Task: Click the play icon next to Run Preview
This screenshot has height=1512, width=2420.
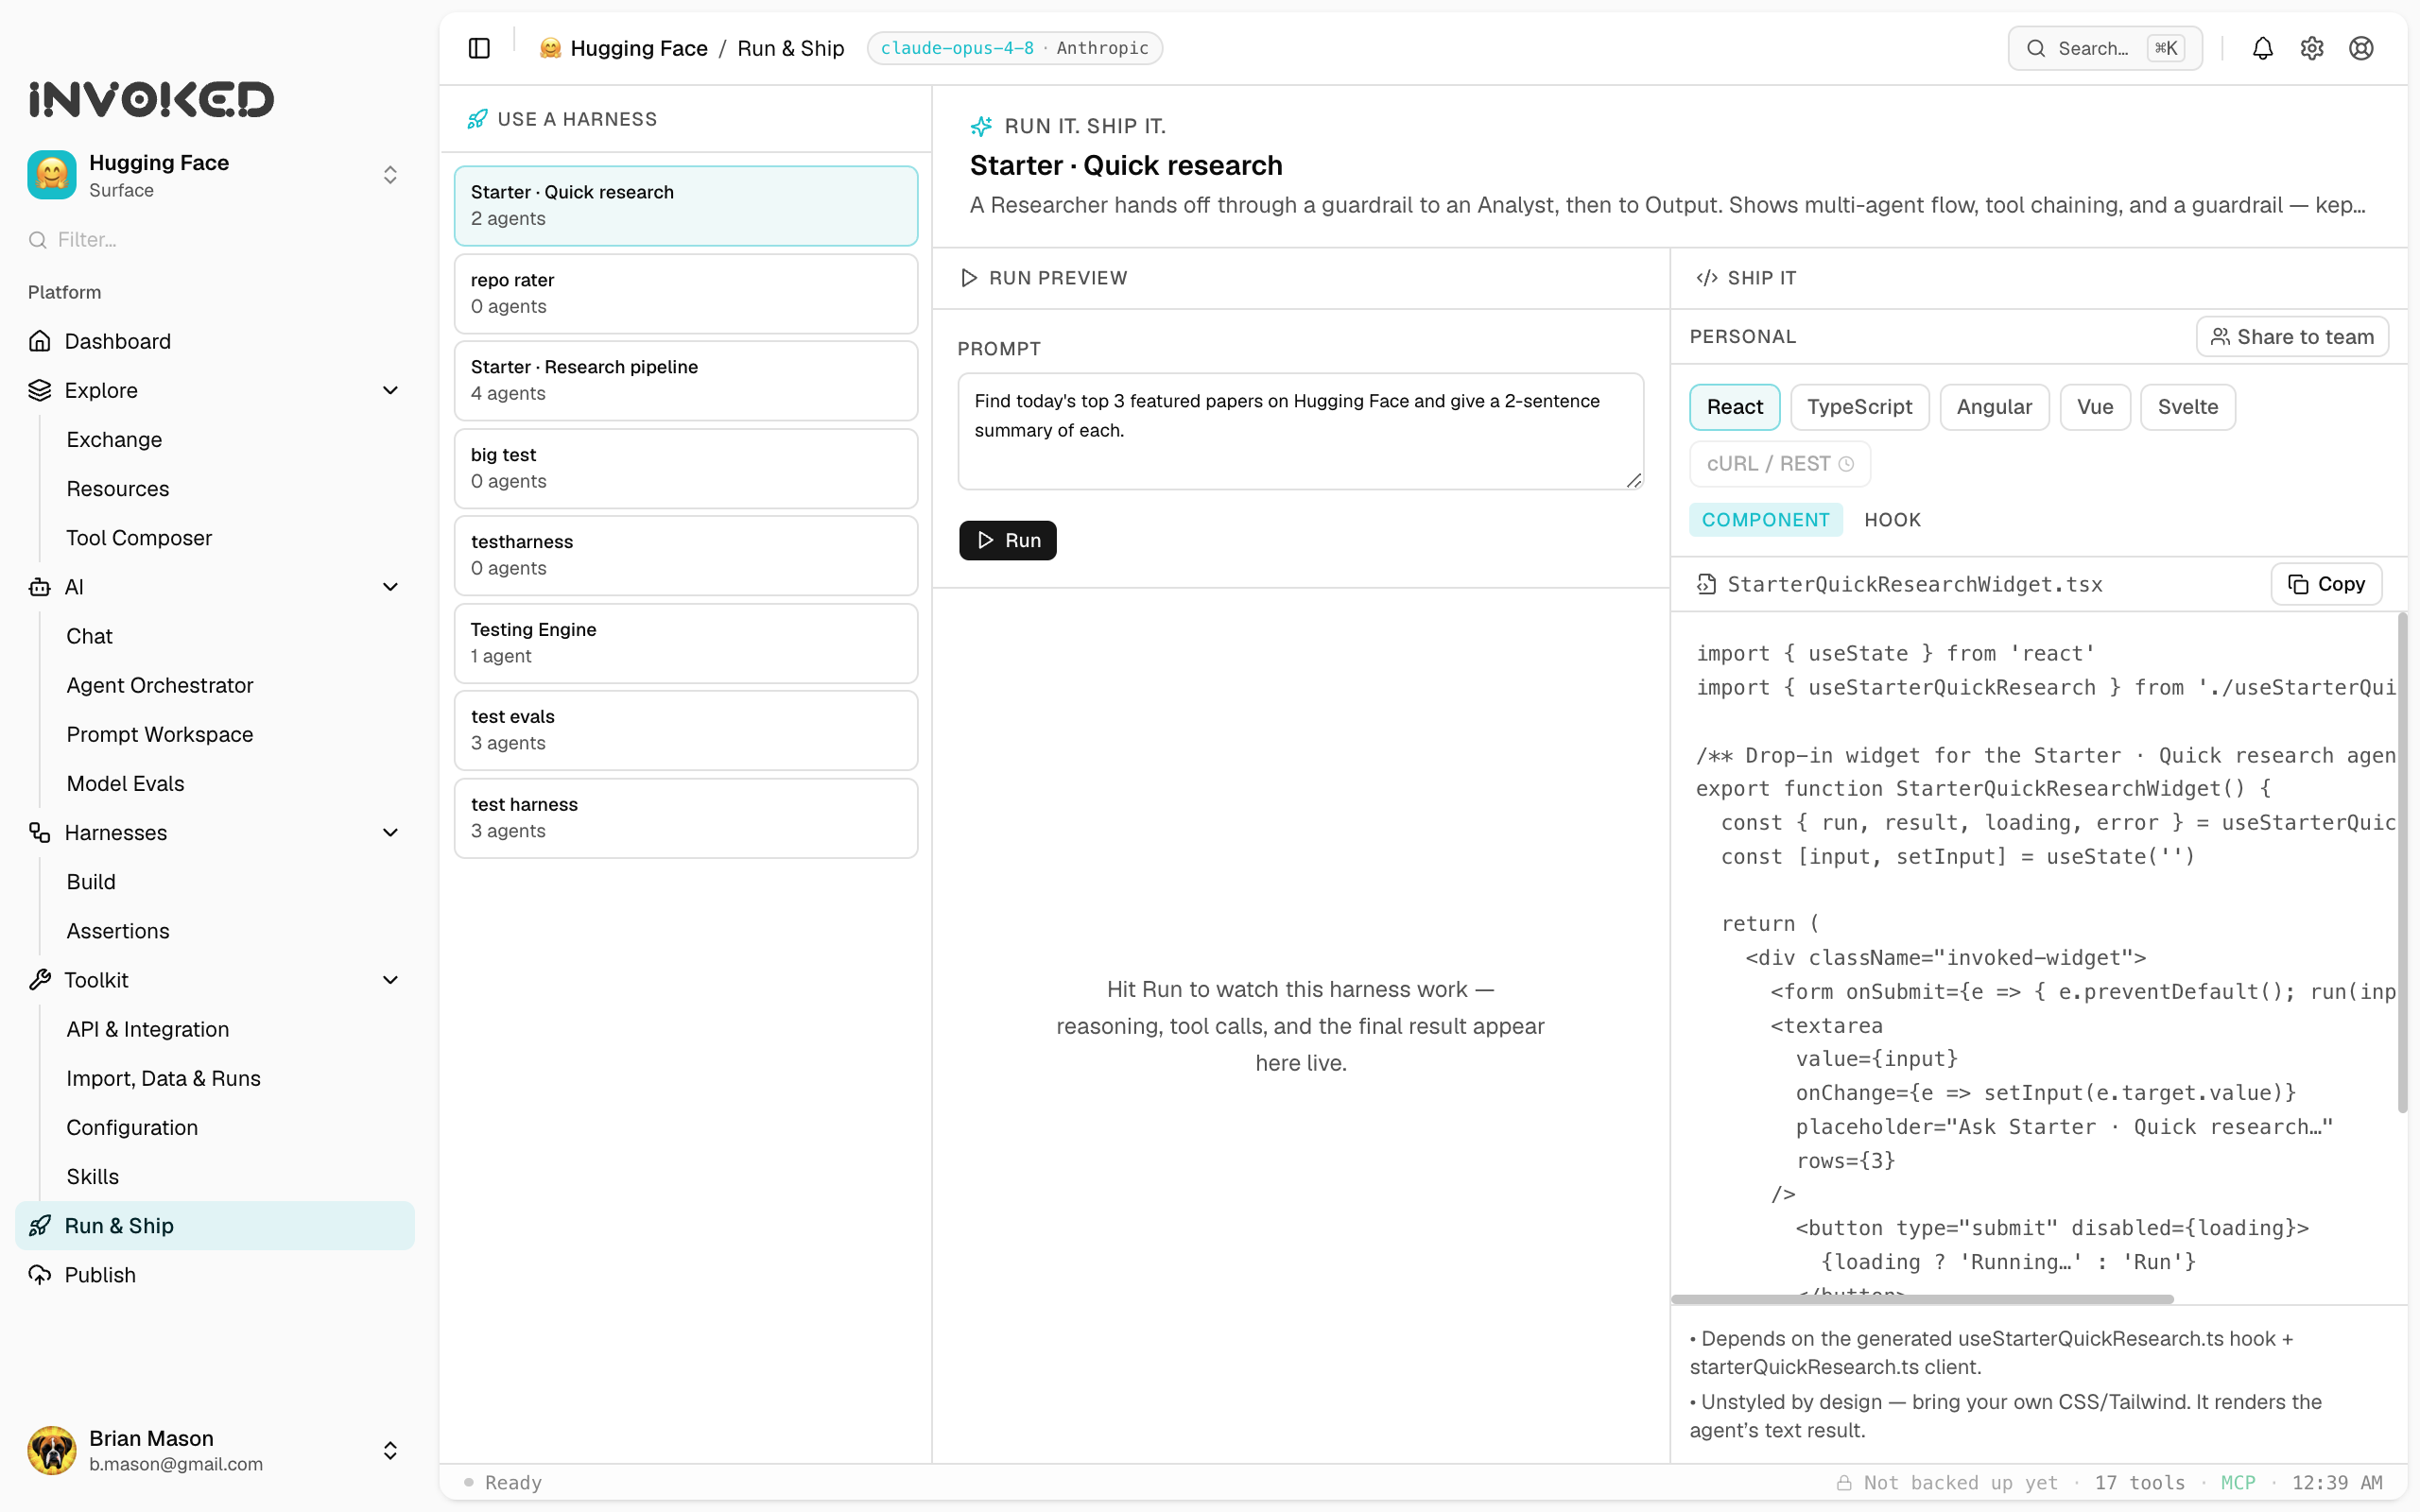Action: click(968, 277)
